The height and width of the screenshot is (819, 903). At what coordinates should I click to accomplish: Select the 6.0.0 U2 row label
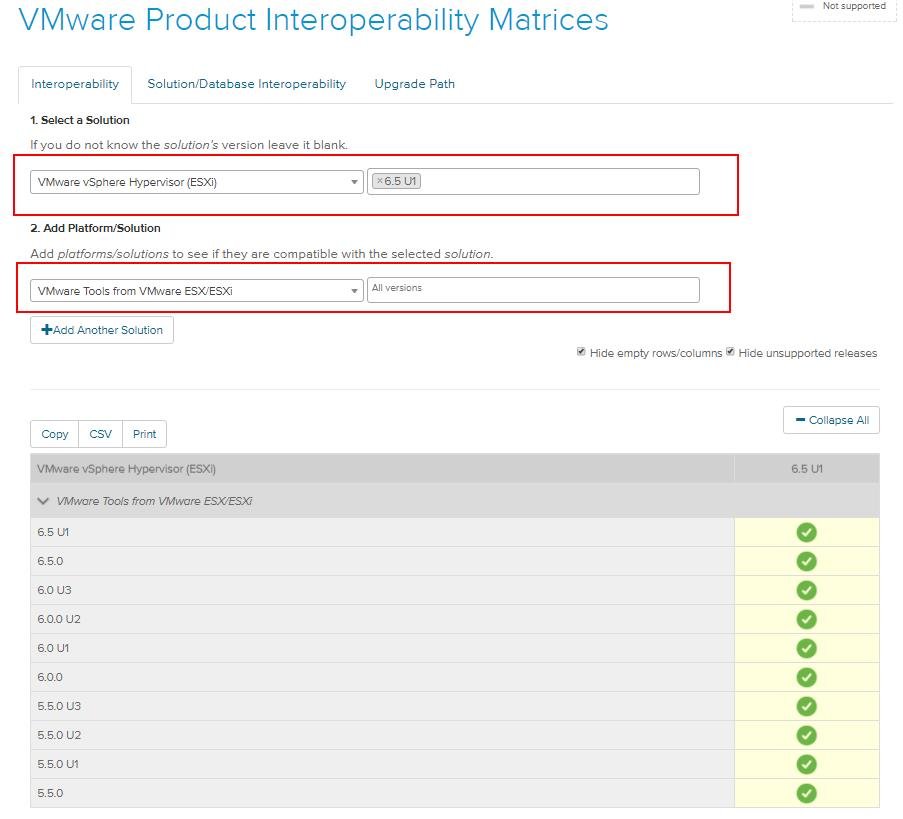pos(59,619)
